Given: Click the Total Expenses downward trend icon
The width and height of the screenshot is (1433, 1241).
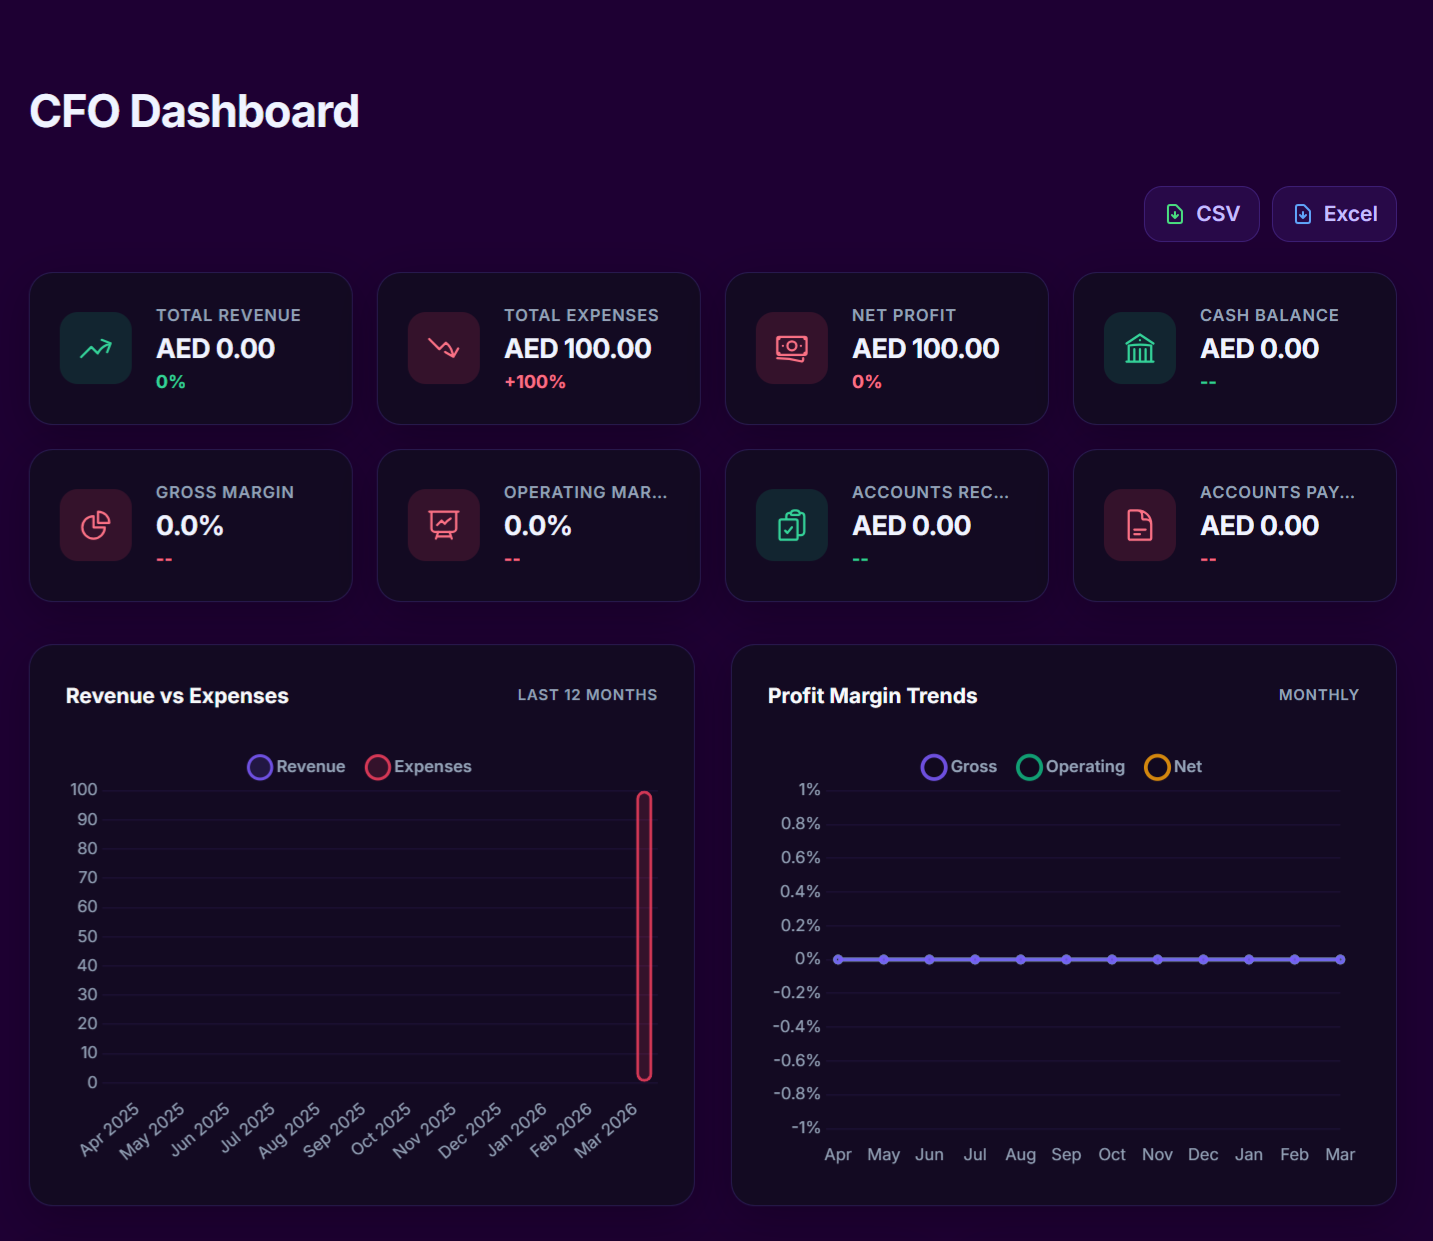Looking at the screenshot, I should click(x=443, y=348).
